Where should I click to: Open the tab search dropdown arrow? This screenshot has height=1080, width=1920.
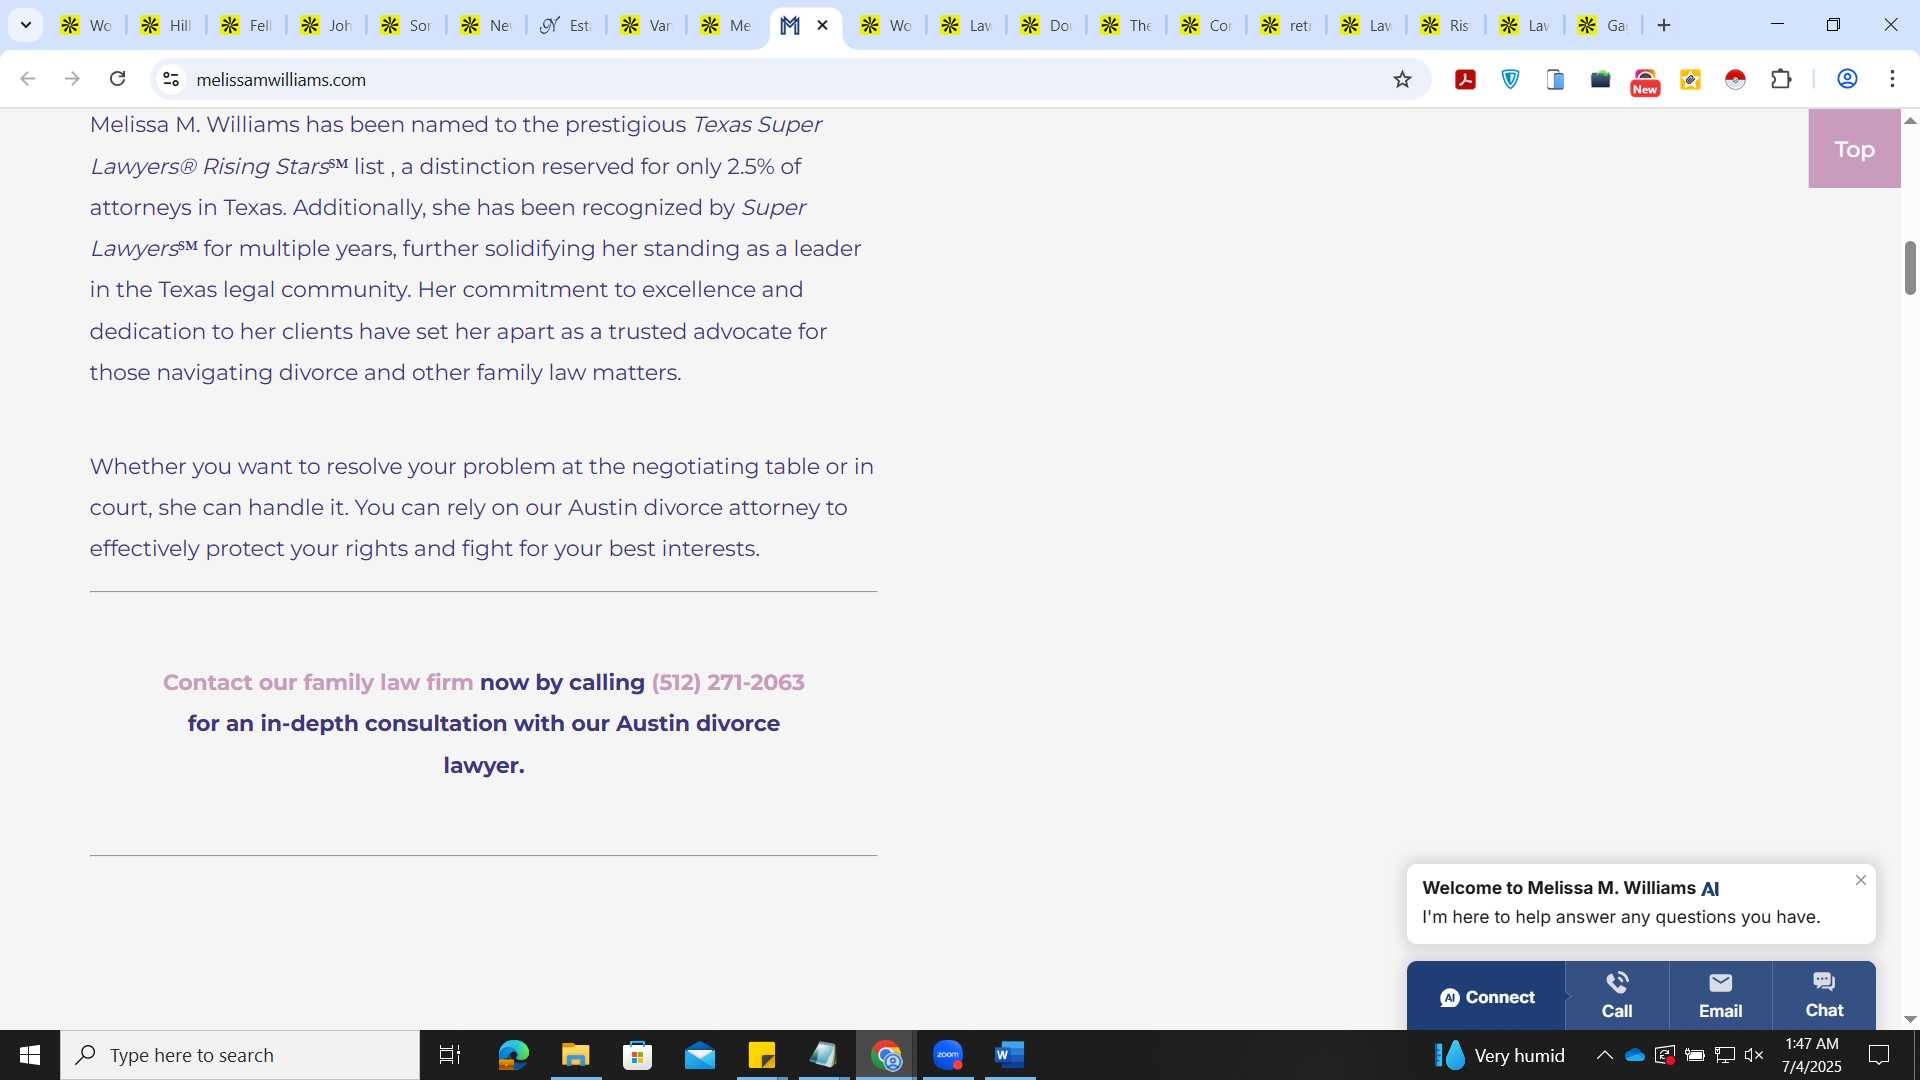(26, 25)
